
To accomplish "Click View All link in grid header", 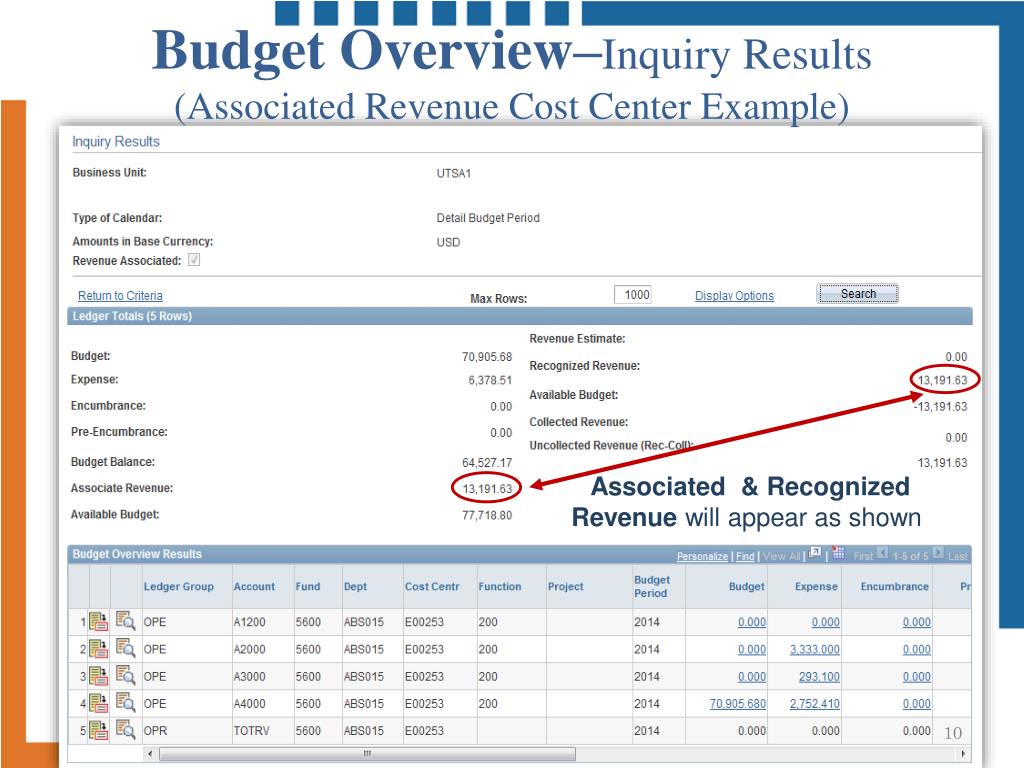I will click(781, 556).
